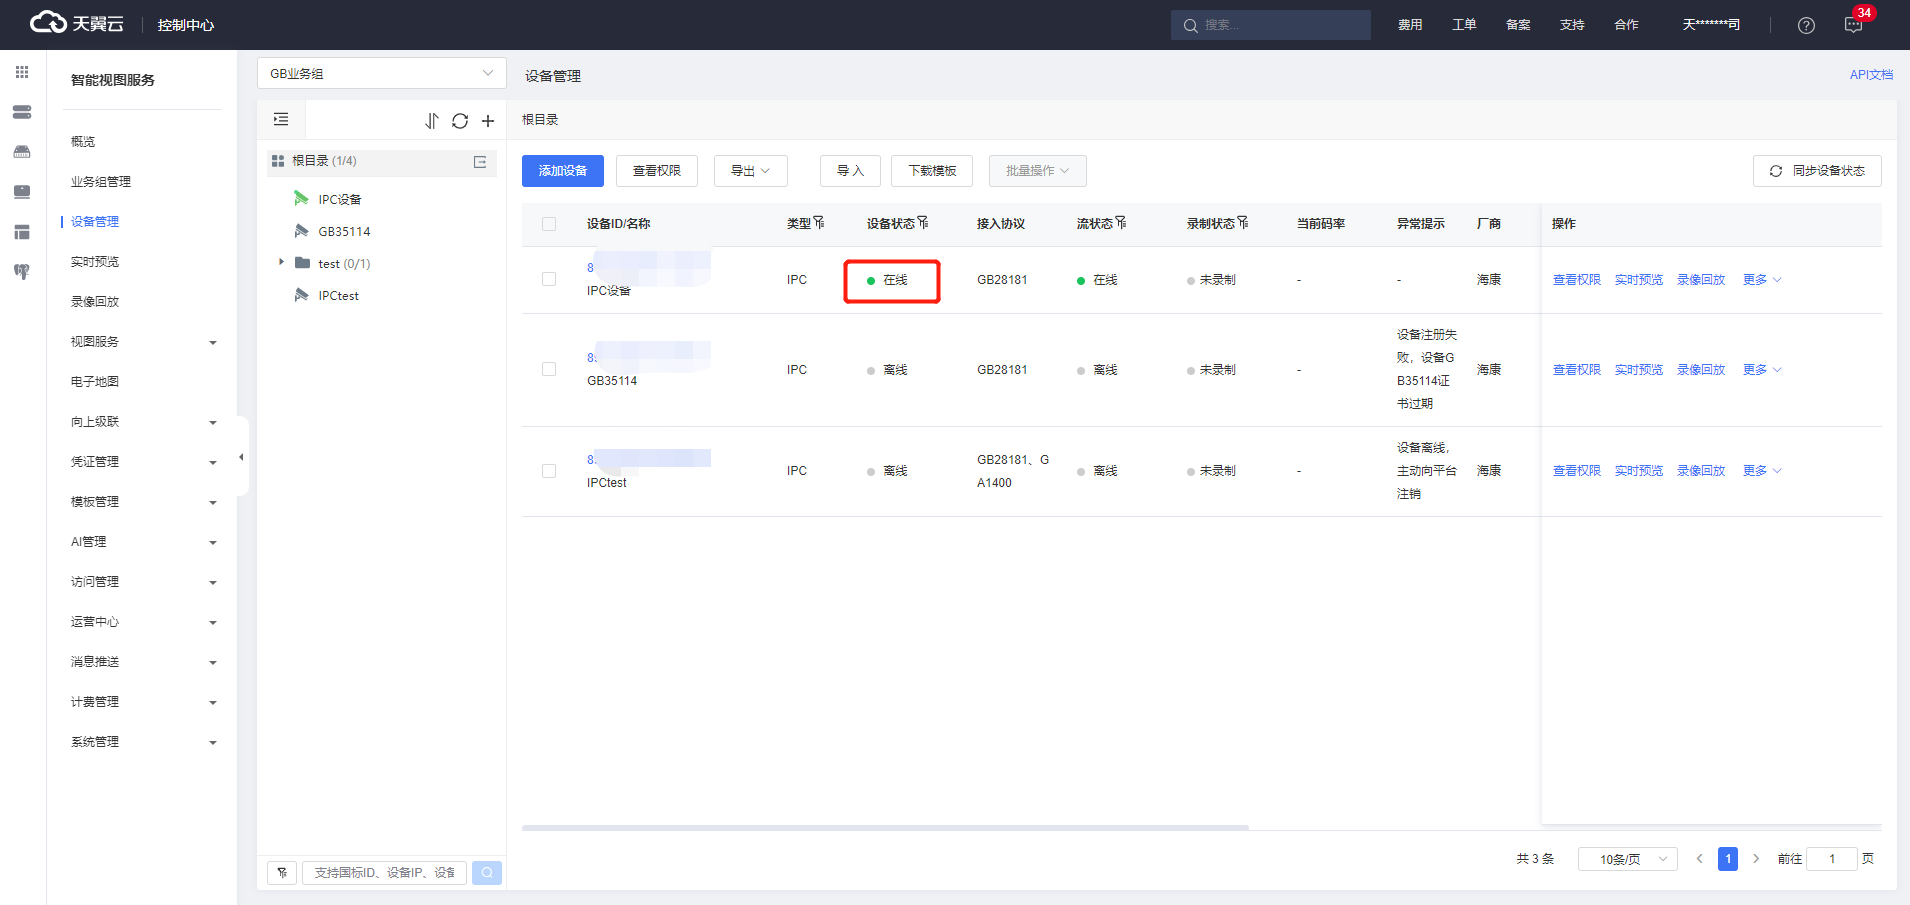Expand the 凭证管理 sidebar menu
This screenshot has width=1910, height=905.
click(144, 462)
